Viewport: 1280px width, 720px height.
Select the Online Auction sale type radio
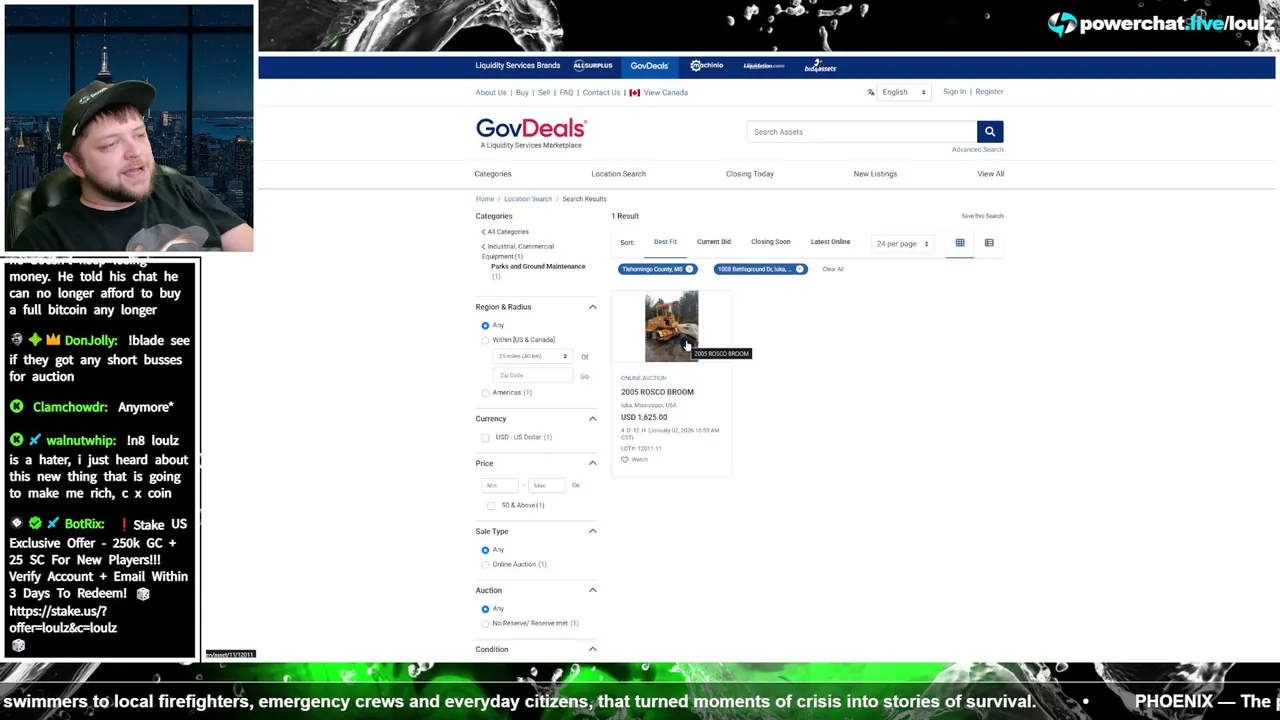pos(485,564)
